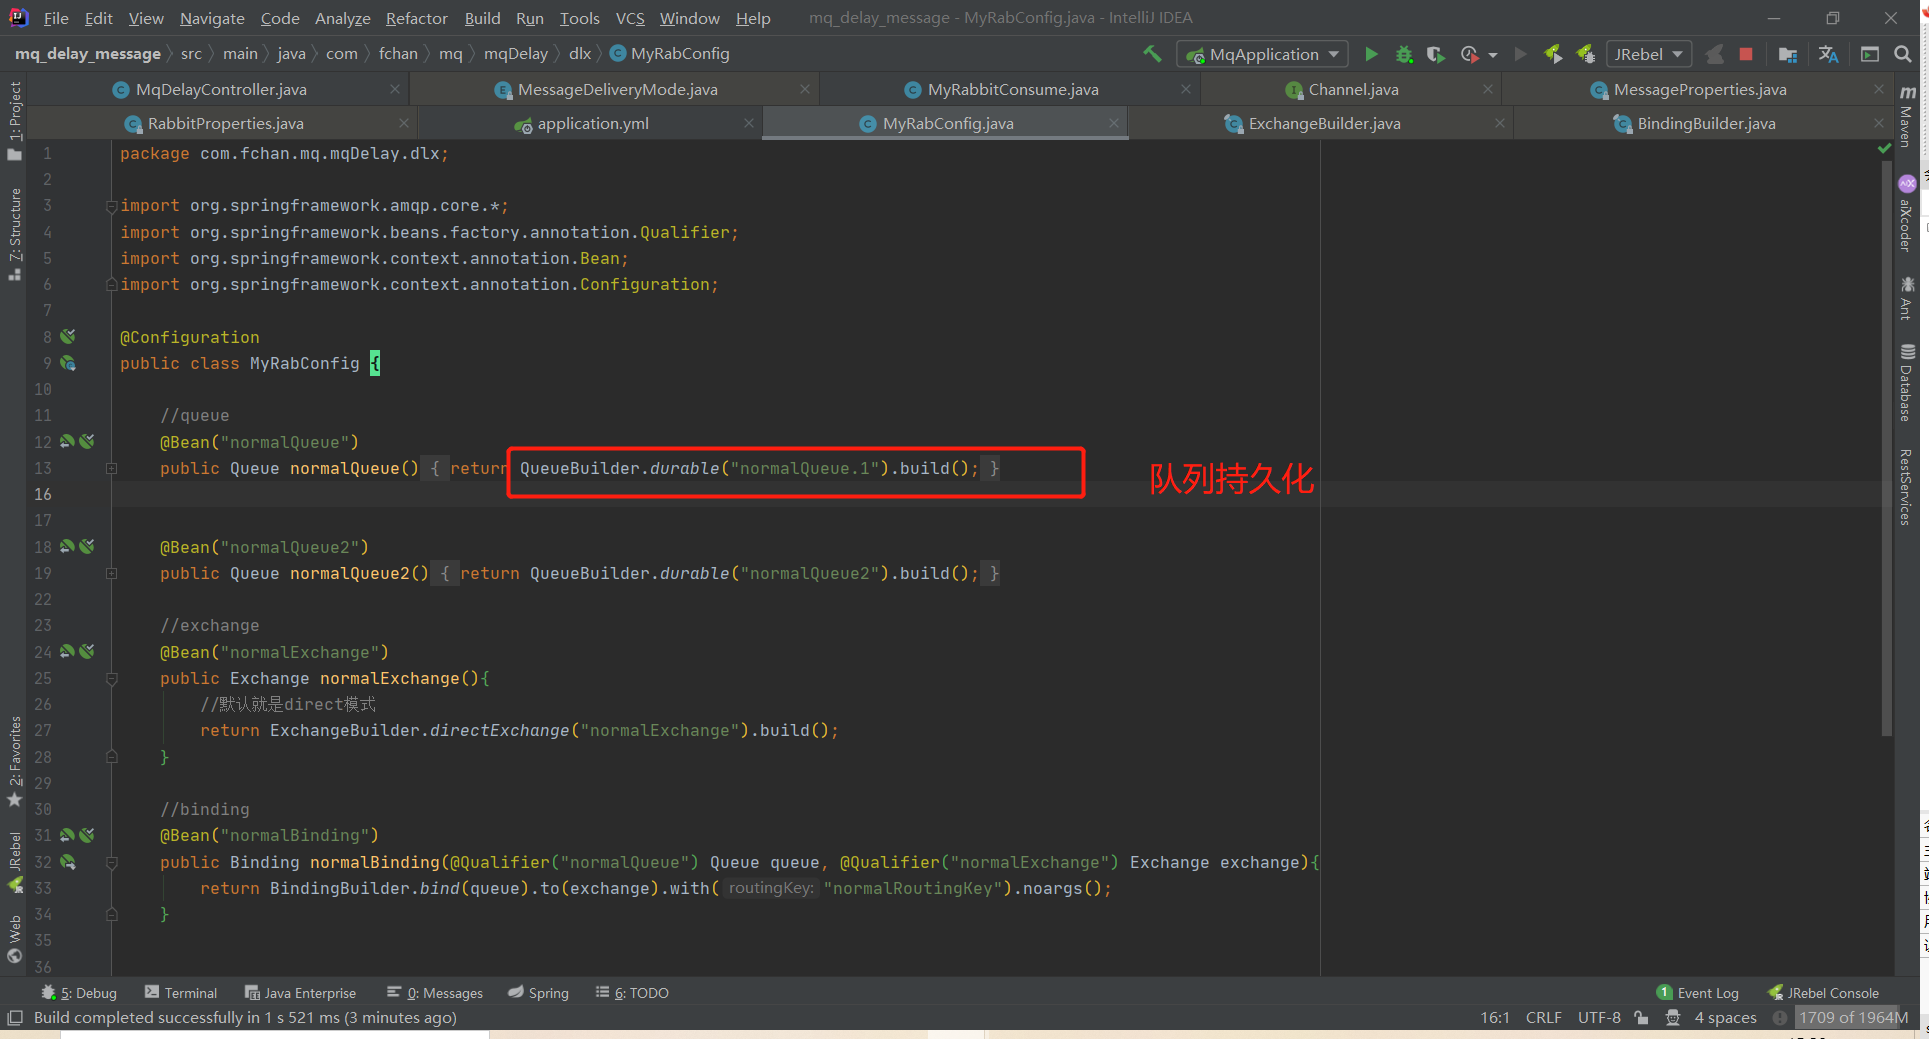This screenshot has height=1039, width=1929.
Task: Open the Structure tool window
Action: click(14, 234)
